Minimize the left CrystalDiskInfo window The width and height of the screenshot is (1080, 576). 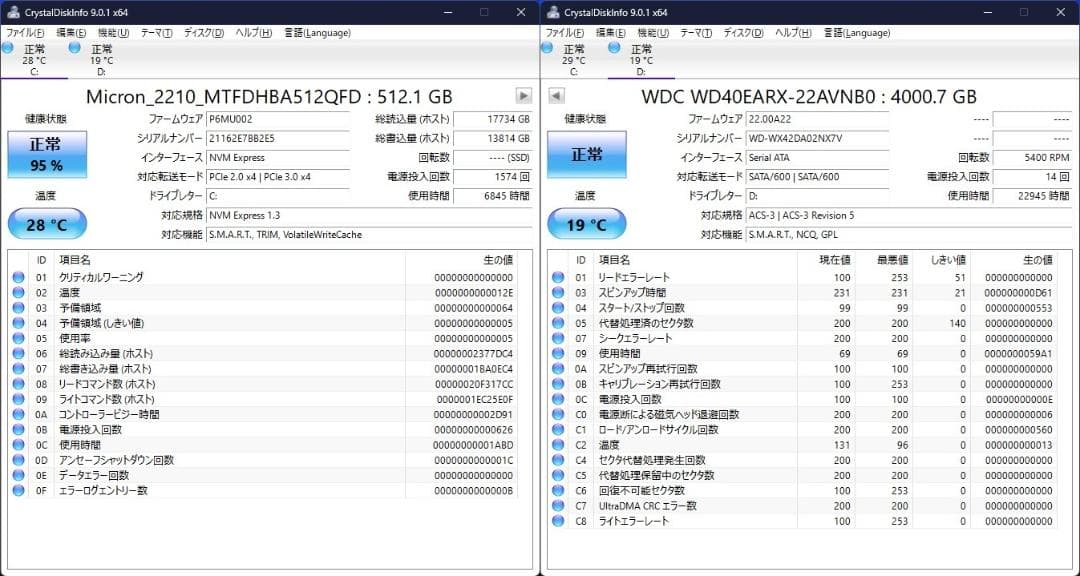(x=447, y=12)
